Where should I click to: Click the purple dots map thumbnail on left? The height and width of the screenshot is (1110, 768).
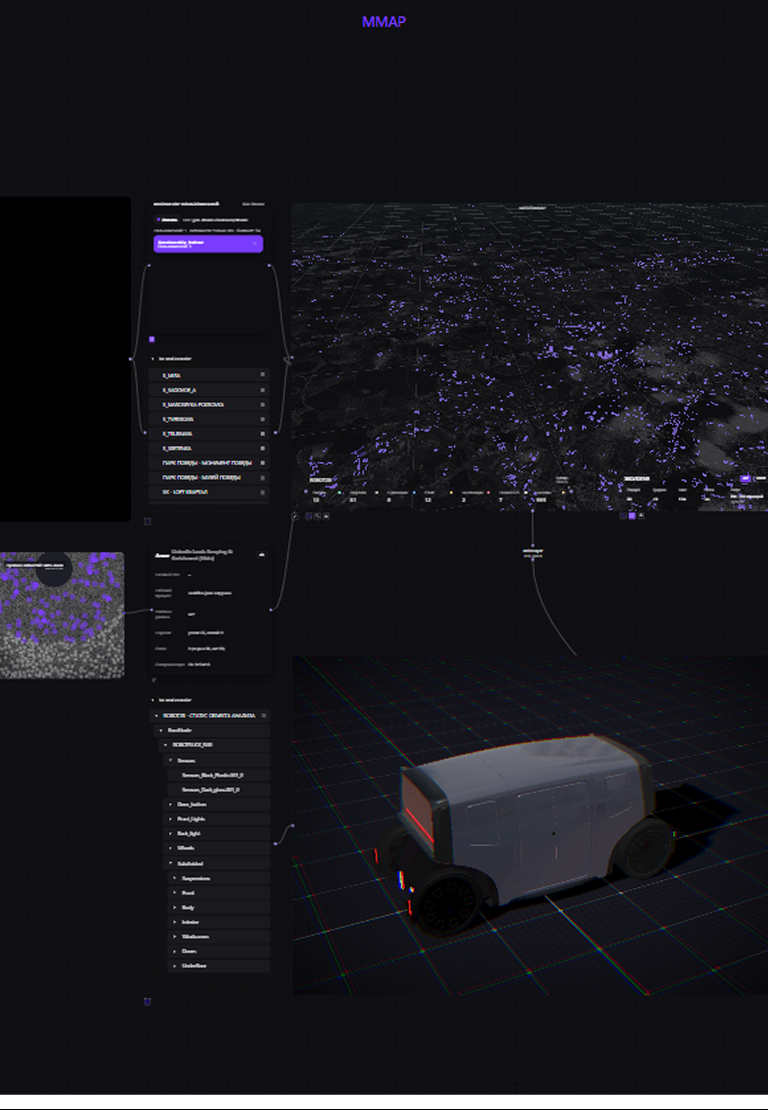coord(62,615)
